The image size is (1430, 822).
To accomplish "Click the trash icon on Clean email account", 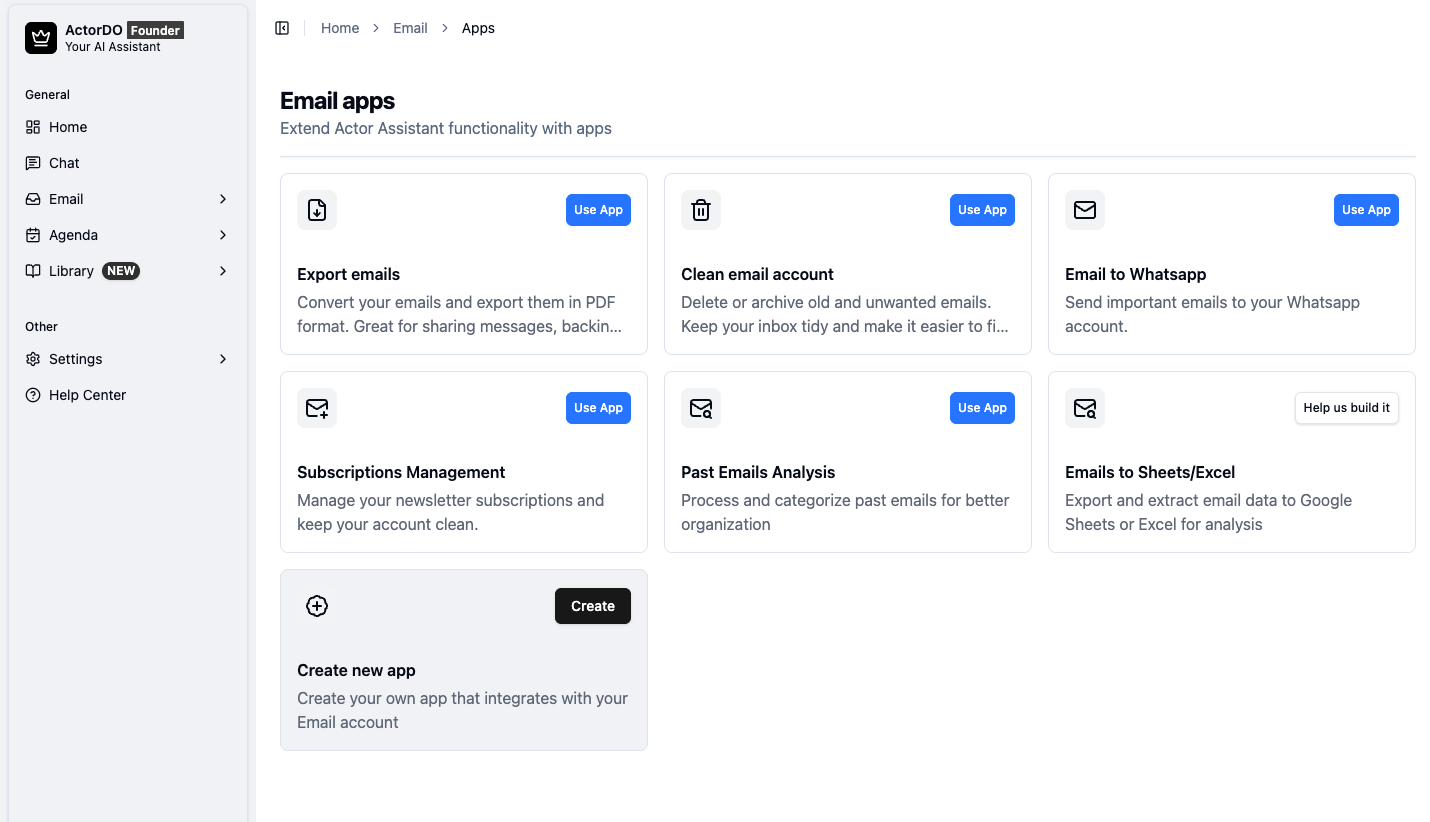I will tap(701, 210).
